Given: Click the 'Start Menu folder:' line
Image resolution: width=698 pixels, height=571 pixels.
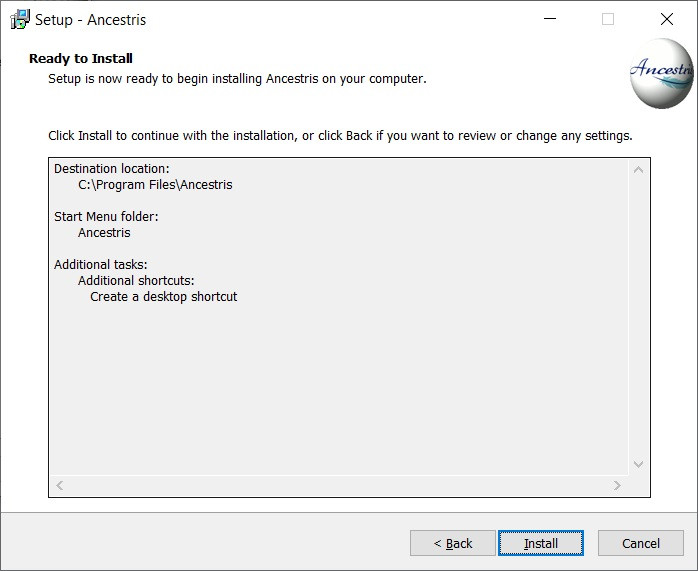Looking at the screenshot, I should point(106,217).
